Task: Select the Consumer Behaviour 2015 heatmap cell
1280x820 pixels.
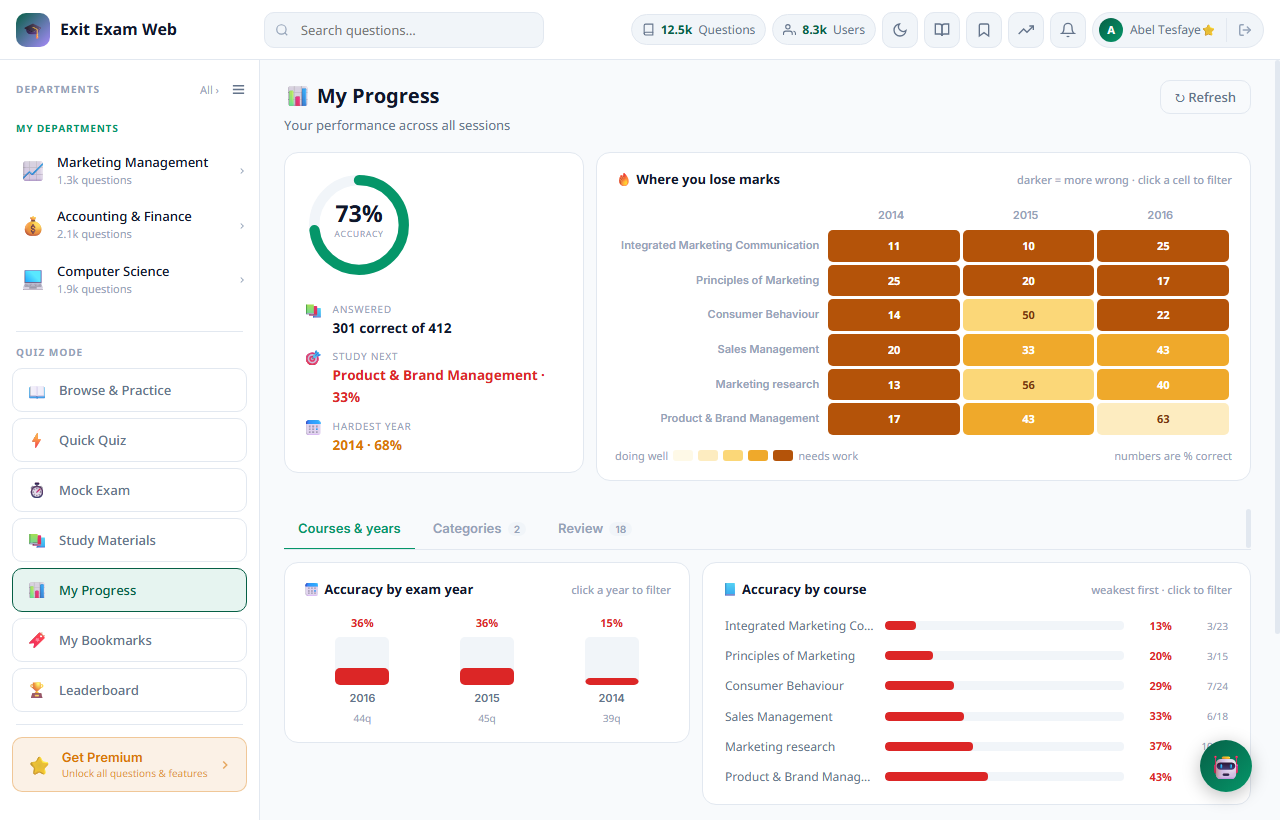Action: click(x=1028, y=315)
